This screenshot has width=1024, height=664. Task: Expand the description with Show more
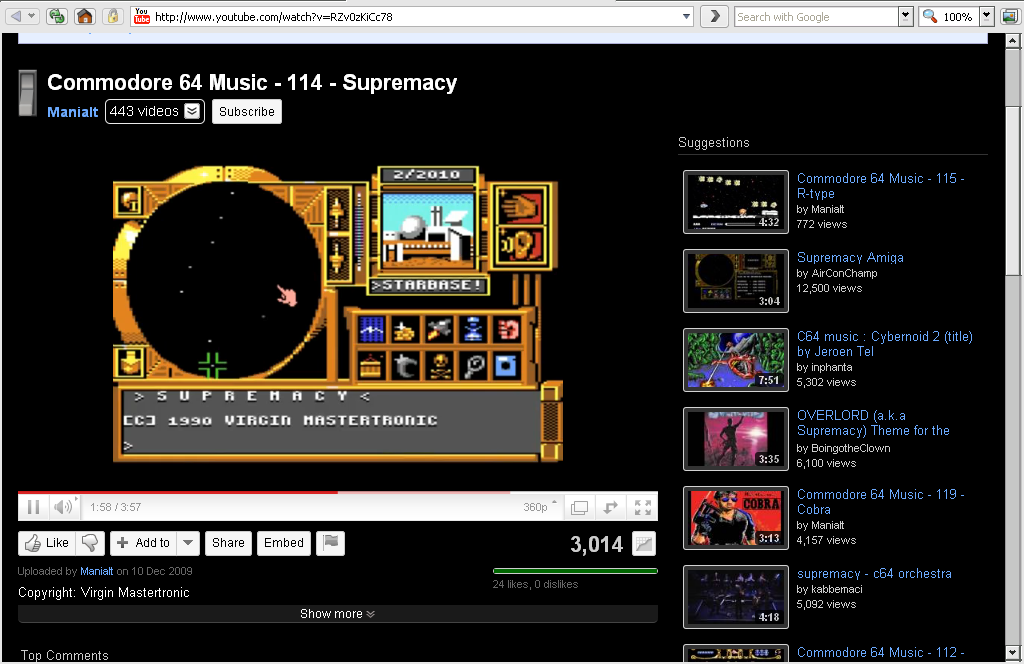click(337, 614)
